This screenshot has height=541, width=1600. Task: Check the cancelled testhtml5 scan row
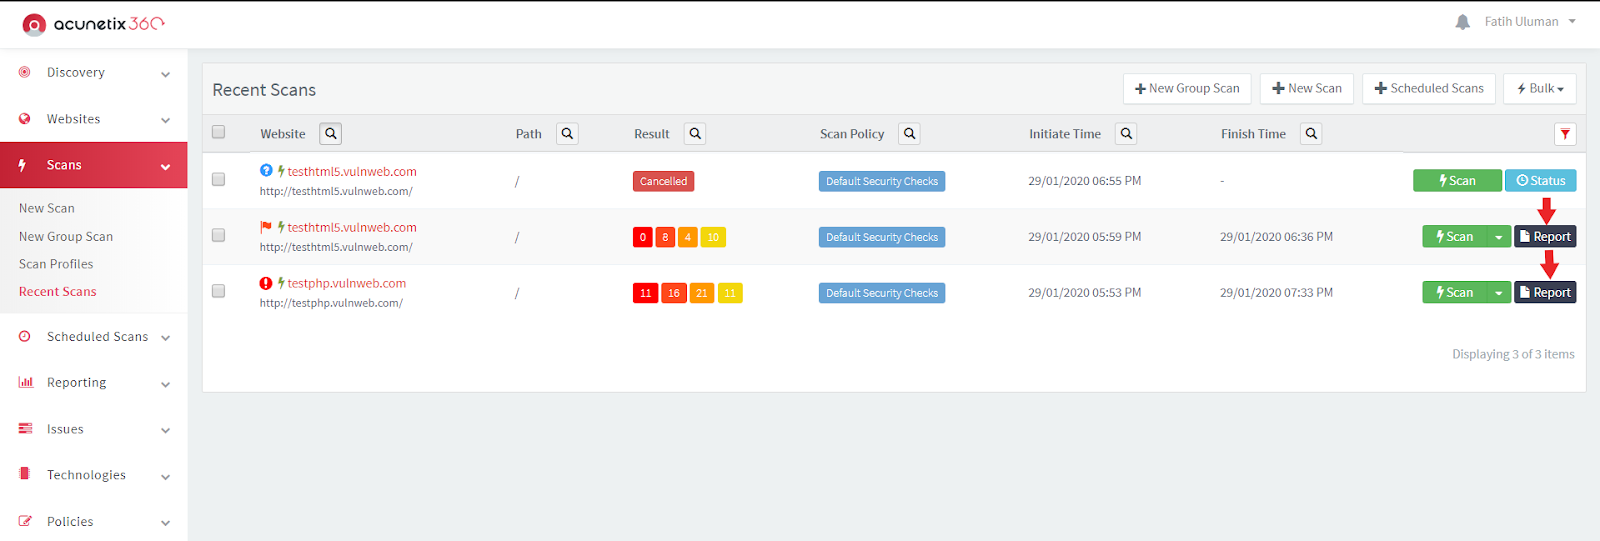pos(218,179)
